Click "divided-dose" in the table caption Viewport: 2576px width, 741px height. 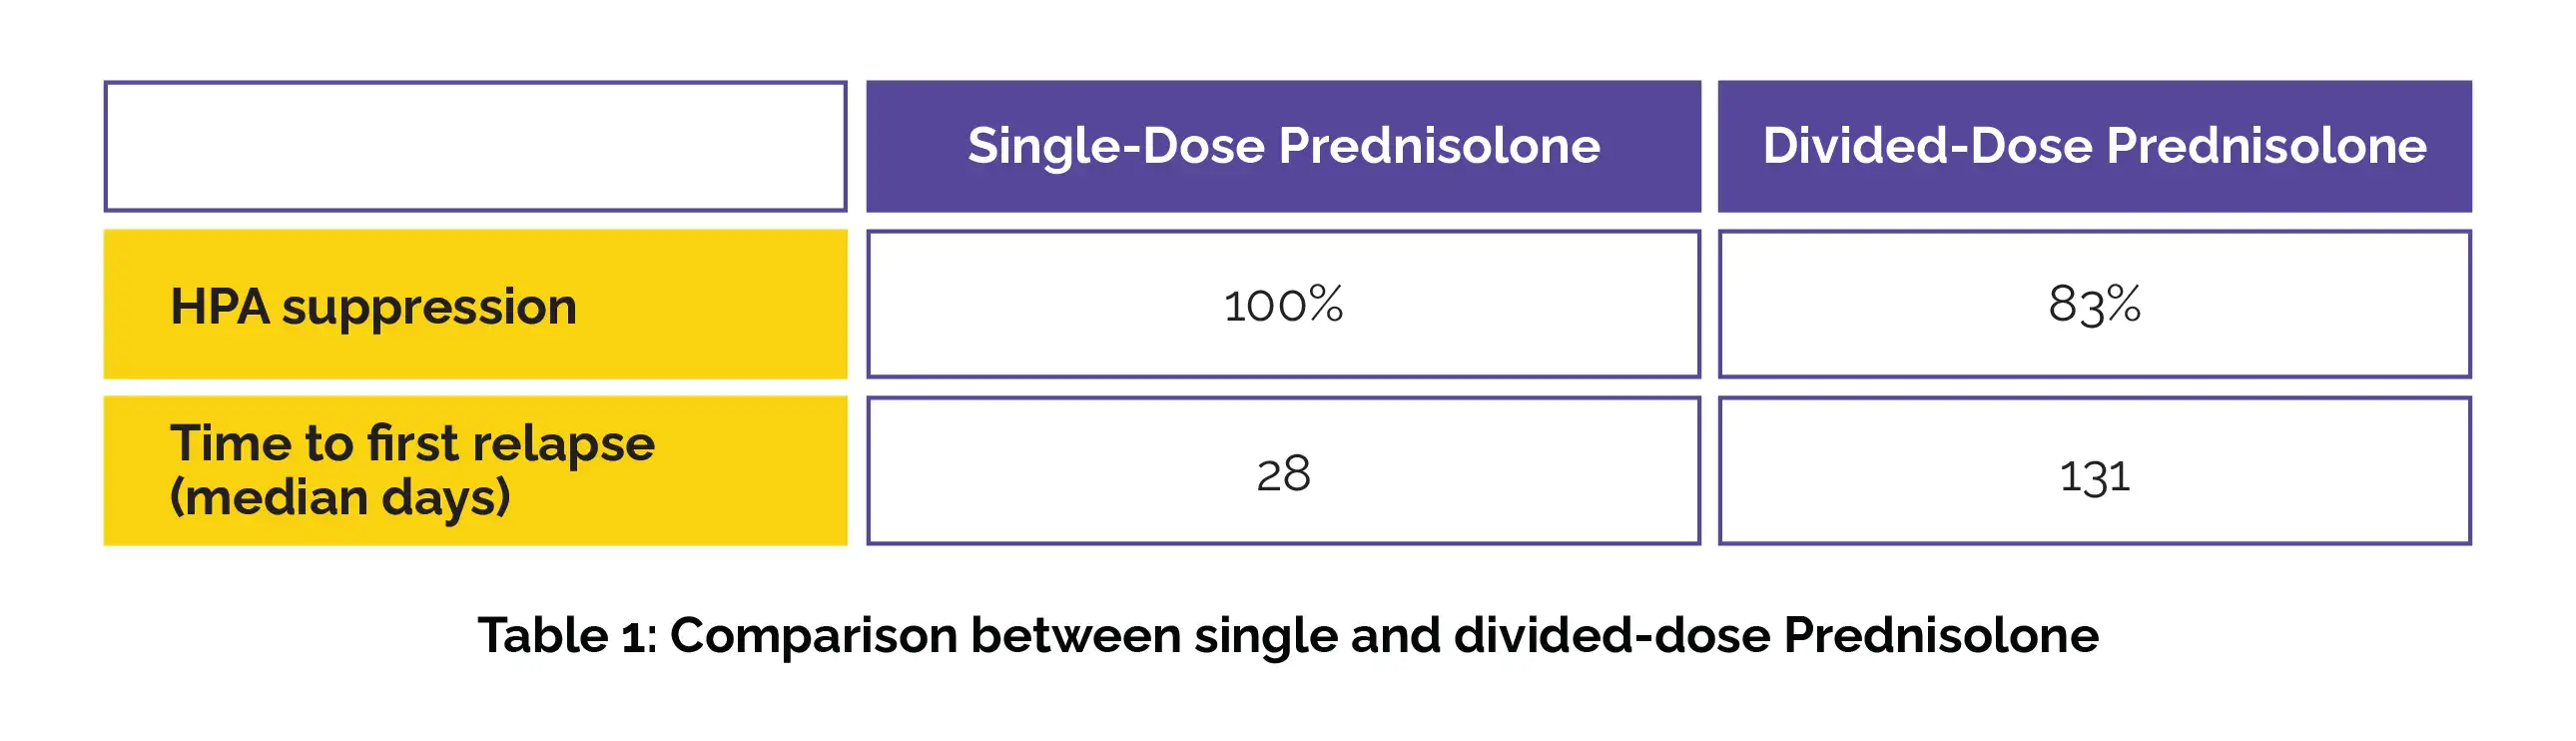point(1612,636)
